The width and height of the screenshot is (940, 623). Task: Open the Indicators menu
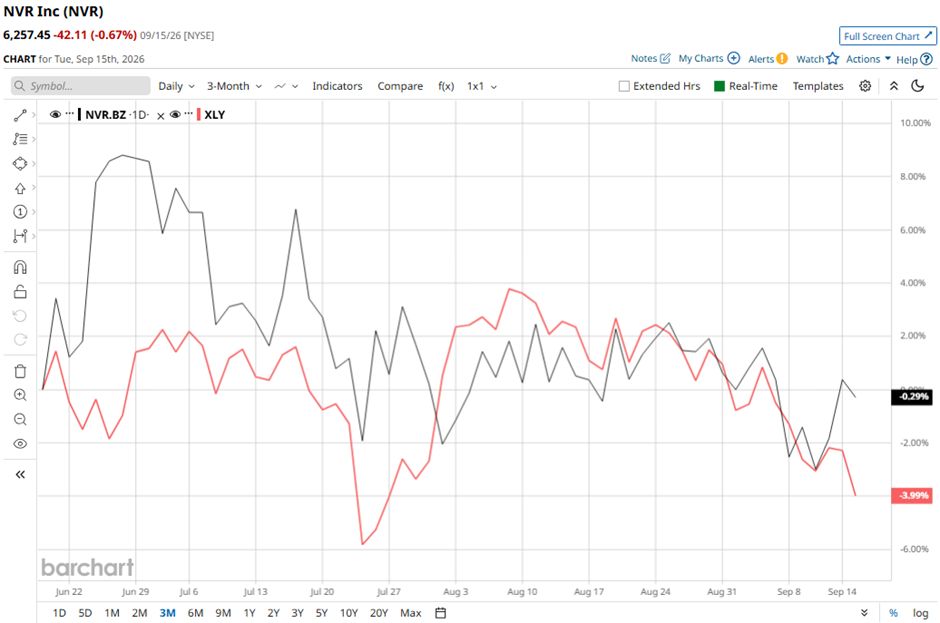[337, 86]
